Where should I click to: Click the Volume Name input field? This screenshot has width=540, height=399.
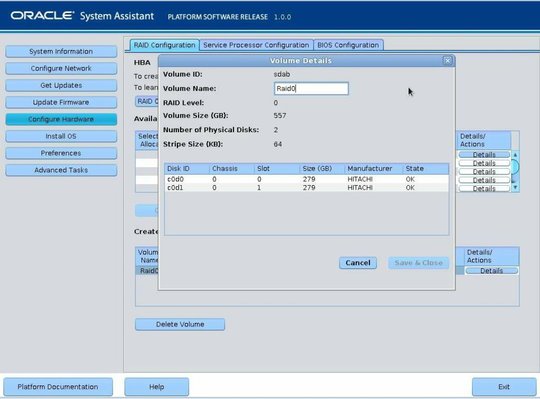[311, 88]
